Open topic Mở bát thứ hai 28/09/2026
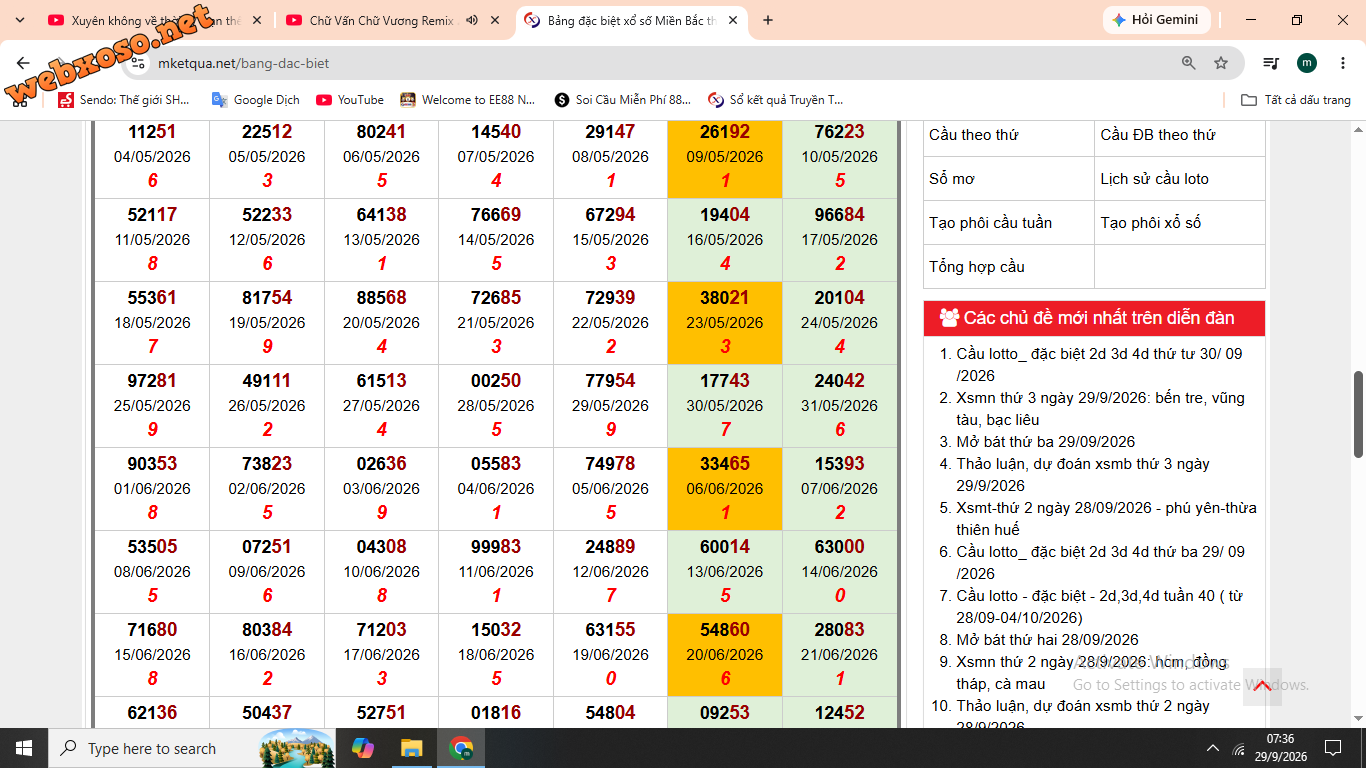1366x768 pixels. tap(1047, 640)
